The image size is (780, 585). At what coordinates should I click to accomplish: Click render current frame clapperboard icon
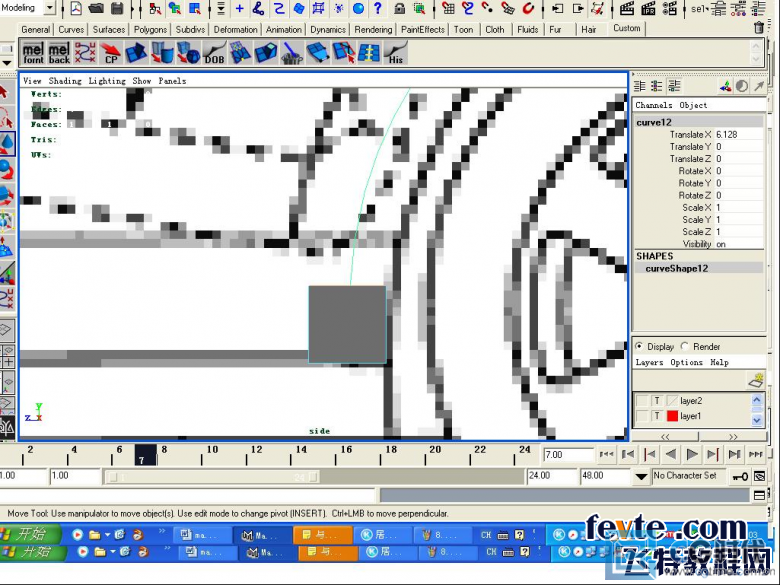pos(627,8)
